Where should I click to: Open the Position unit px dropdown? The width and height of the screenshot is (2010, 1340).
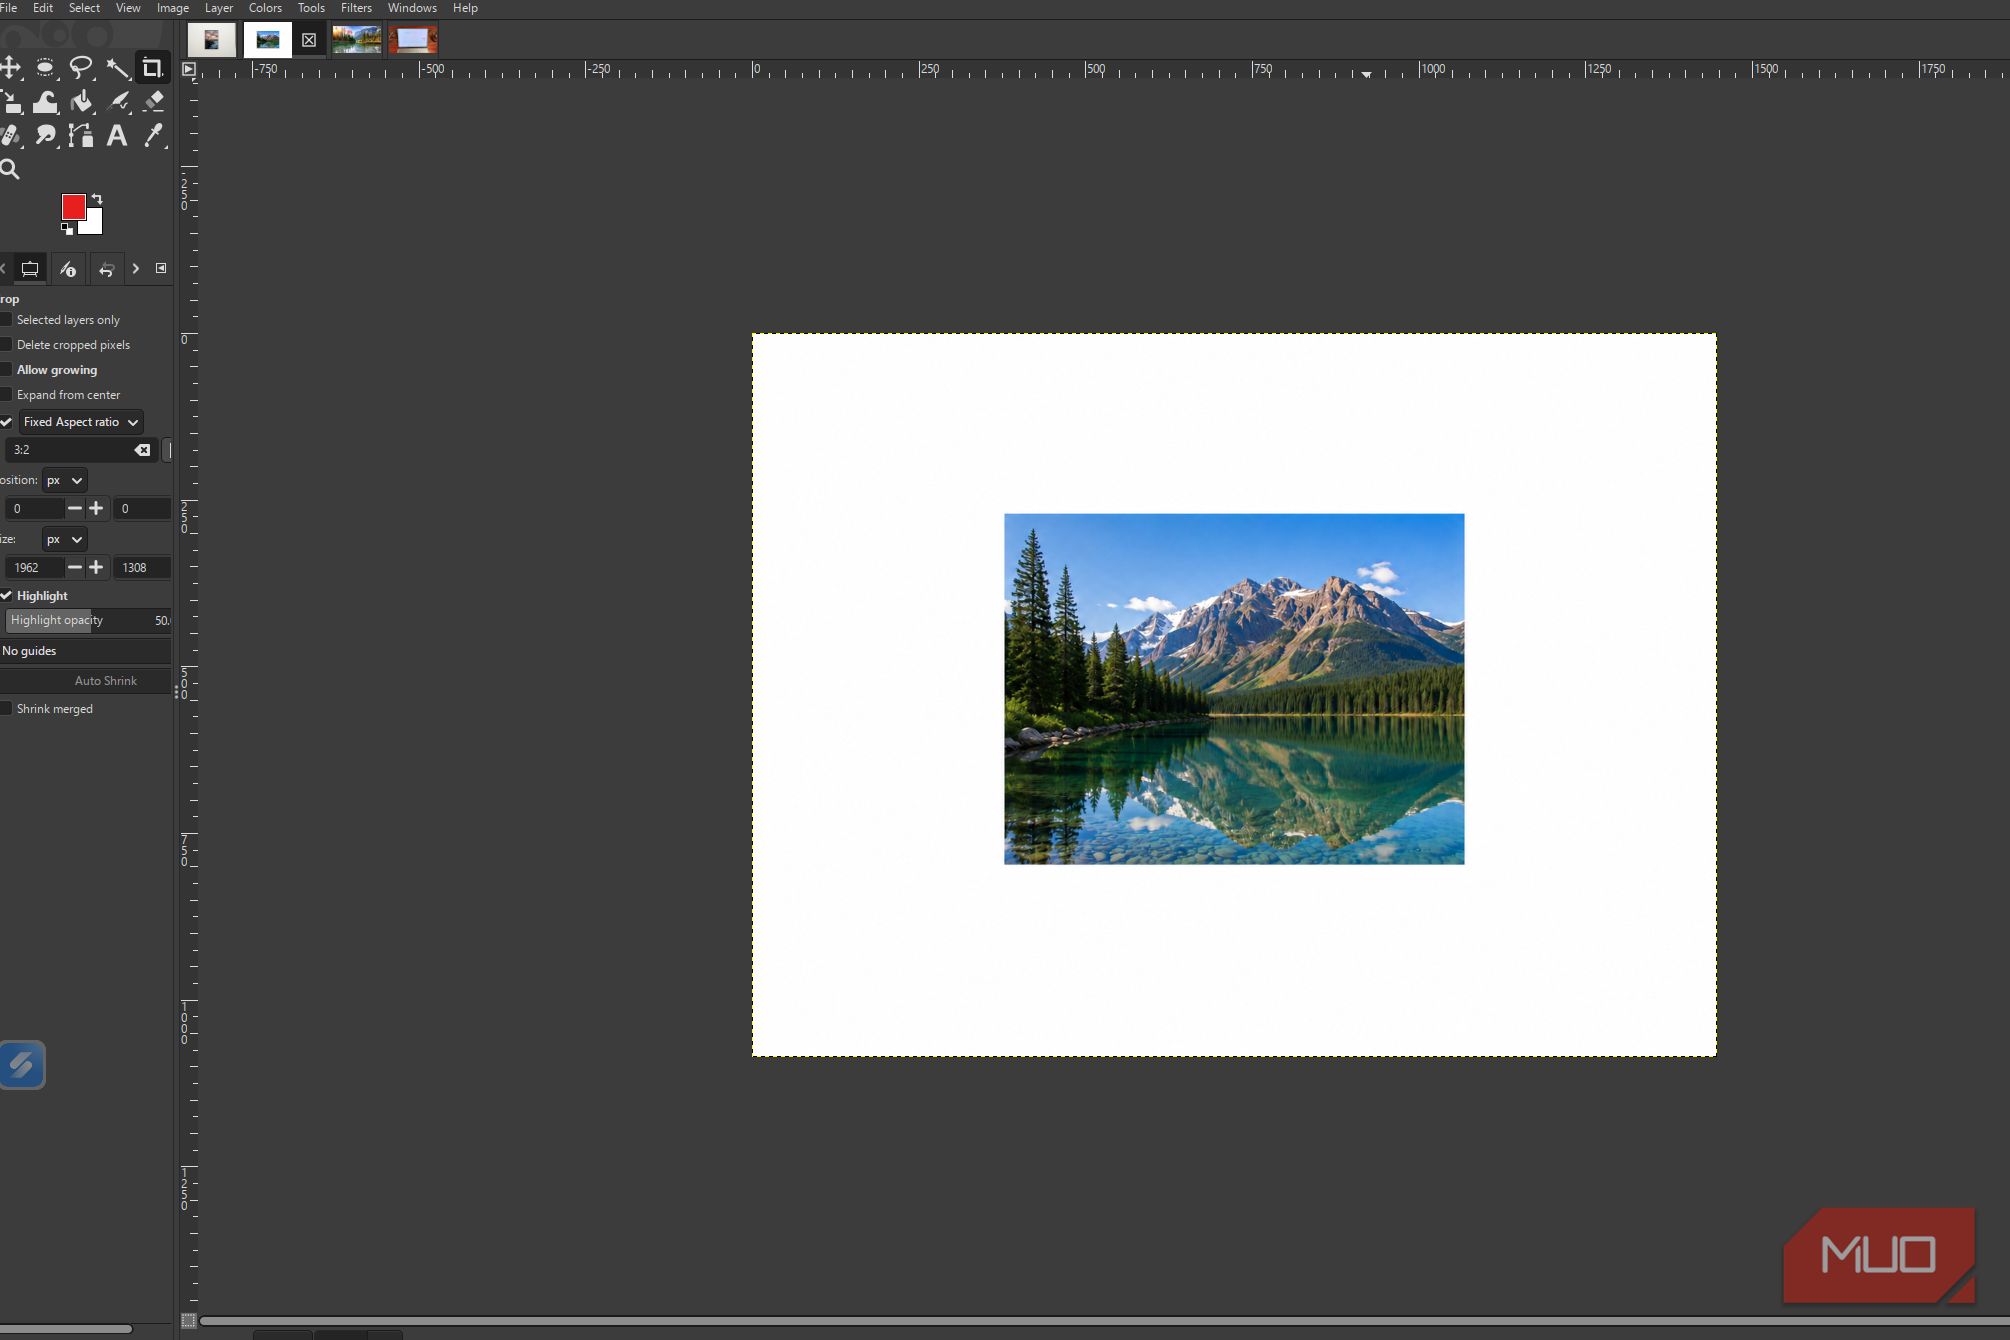pos(65,480)
